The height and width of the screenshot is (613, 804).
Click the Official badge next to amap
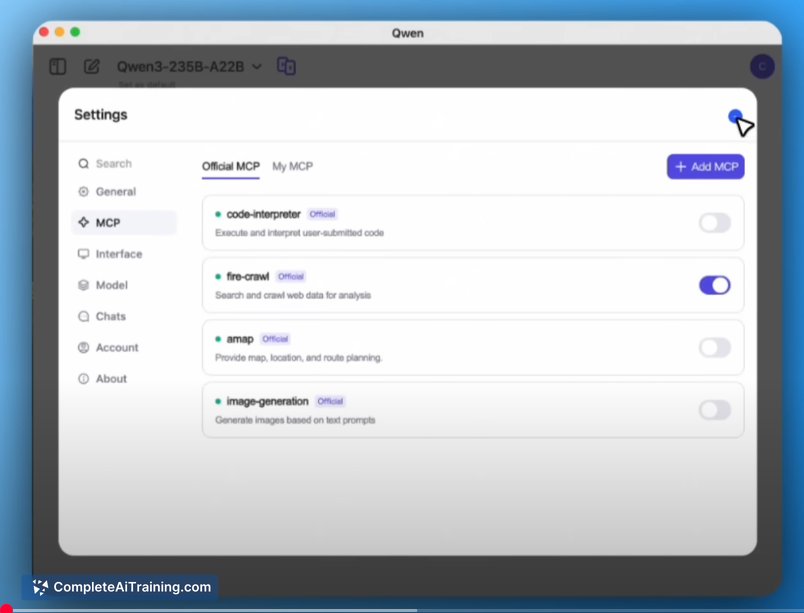(x=275, y=339)
